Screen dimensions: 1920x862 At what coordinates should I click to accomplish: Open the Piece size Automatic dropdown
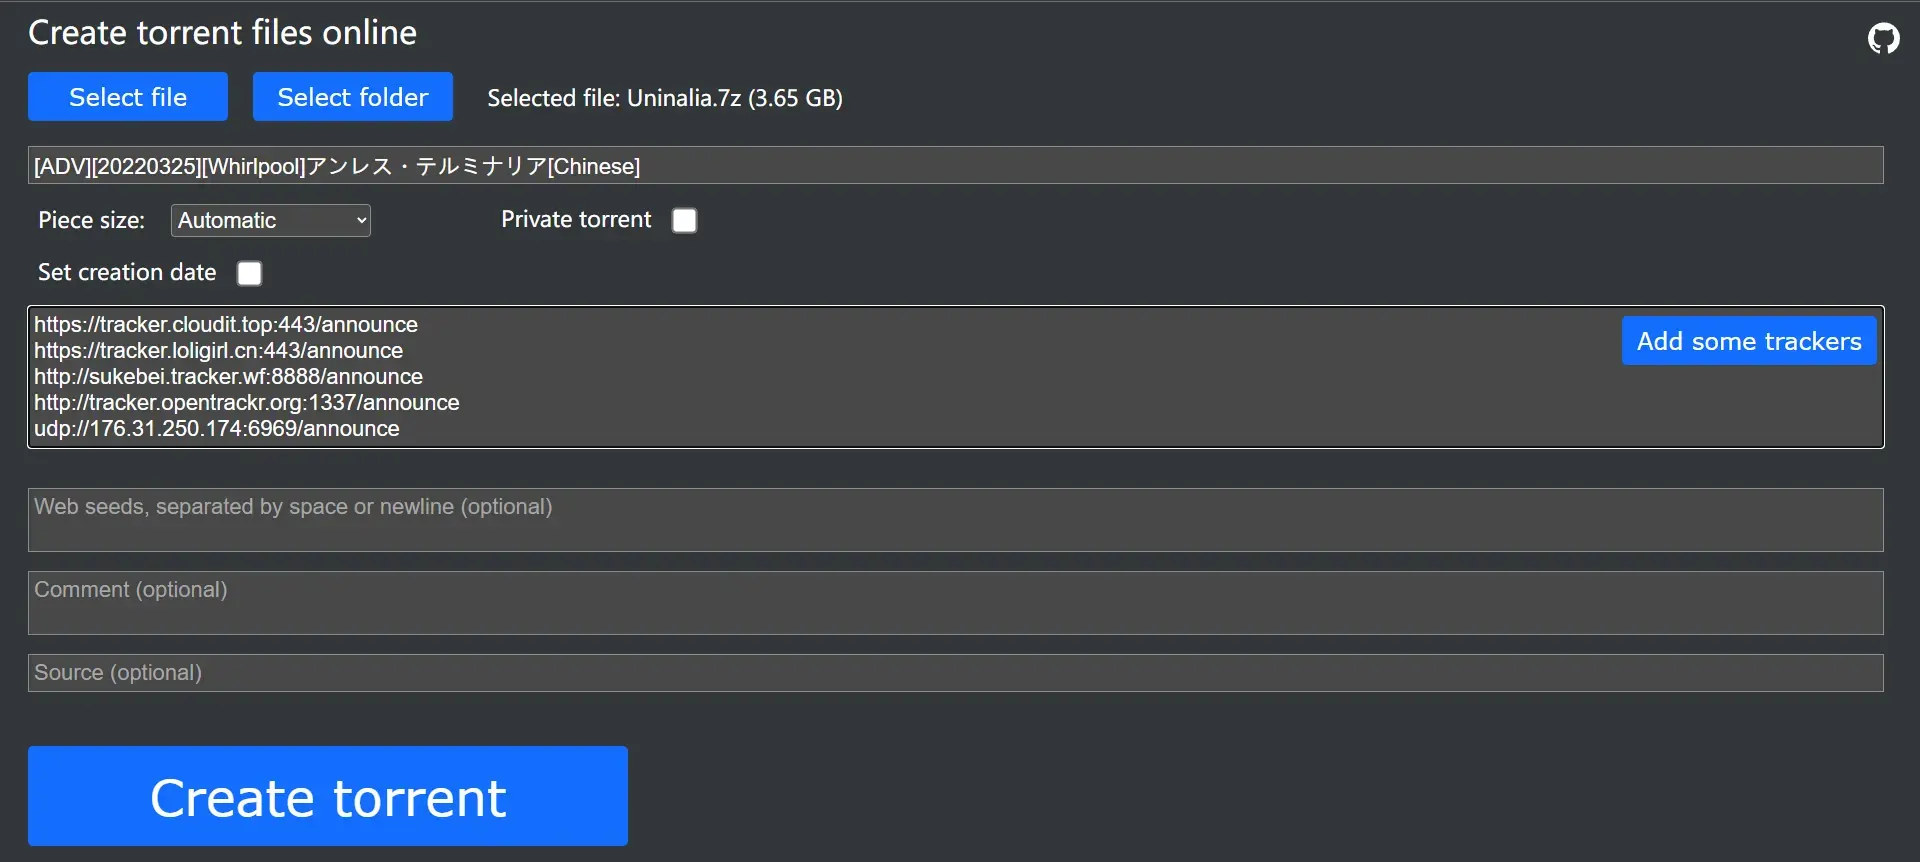[x=271, y=220]
